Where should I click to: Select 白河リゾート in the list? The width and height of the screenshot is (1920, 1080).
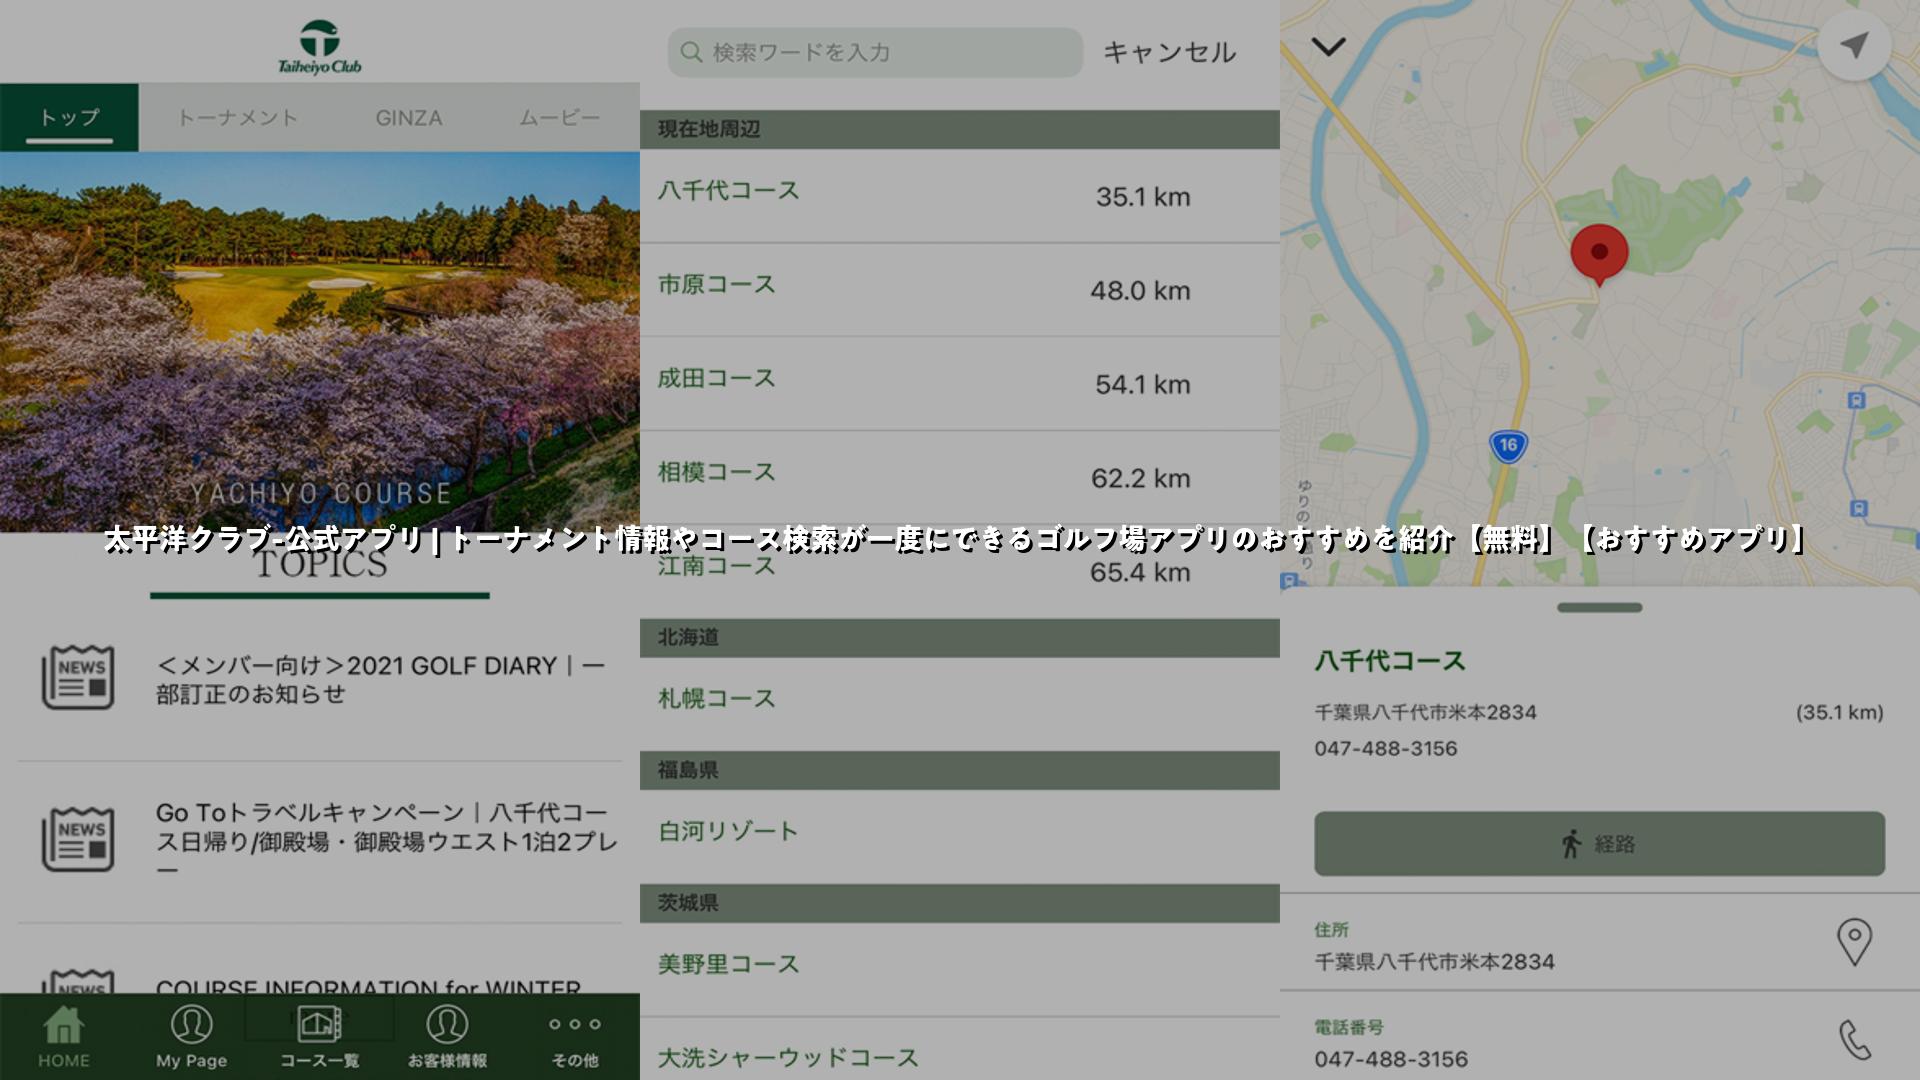click(x=960, y=836)
